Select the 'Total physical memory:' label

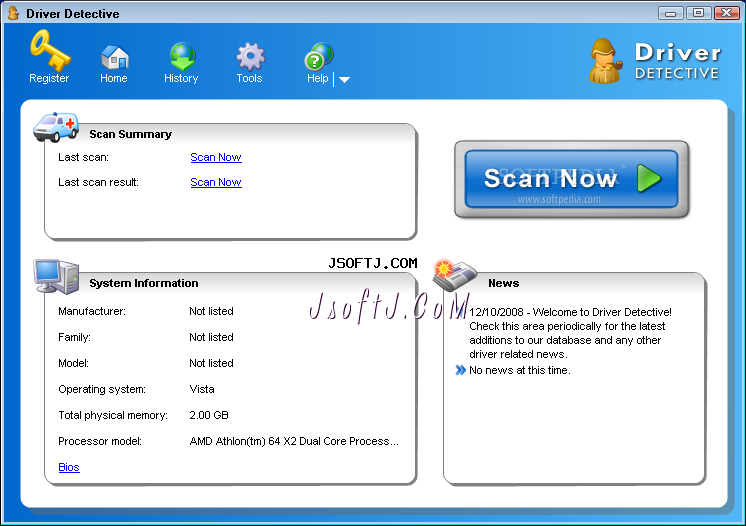pos(113,416)
